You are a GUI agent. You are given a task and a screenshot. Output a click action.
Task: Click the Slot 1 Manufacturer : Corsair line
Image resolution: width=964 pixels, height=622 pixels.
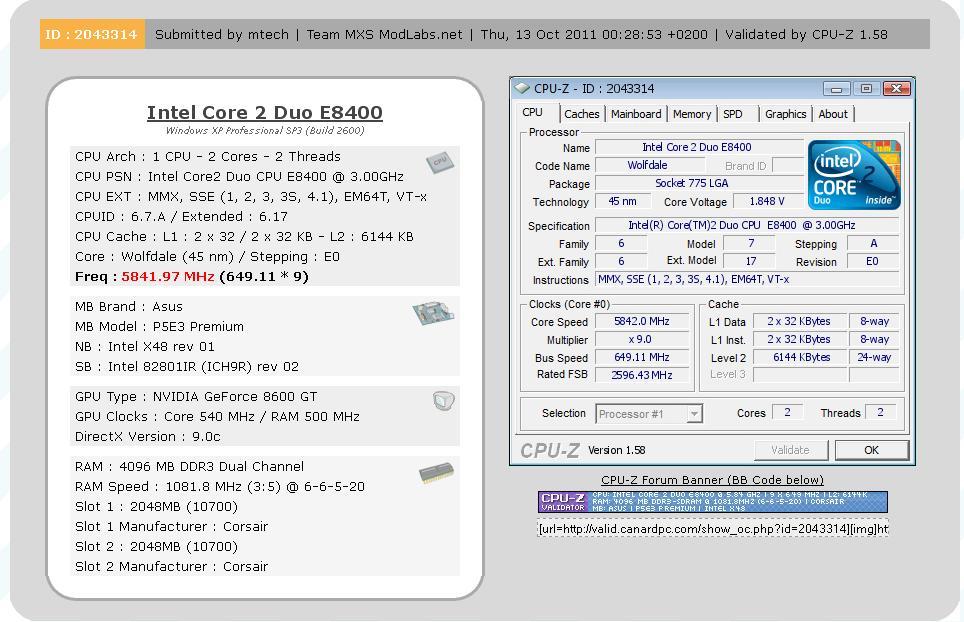[x=172, y=527]
